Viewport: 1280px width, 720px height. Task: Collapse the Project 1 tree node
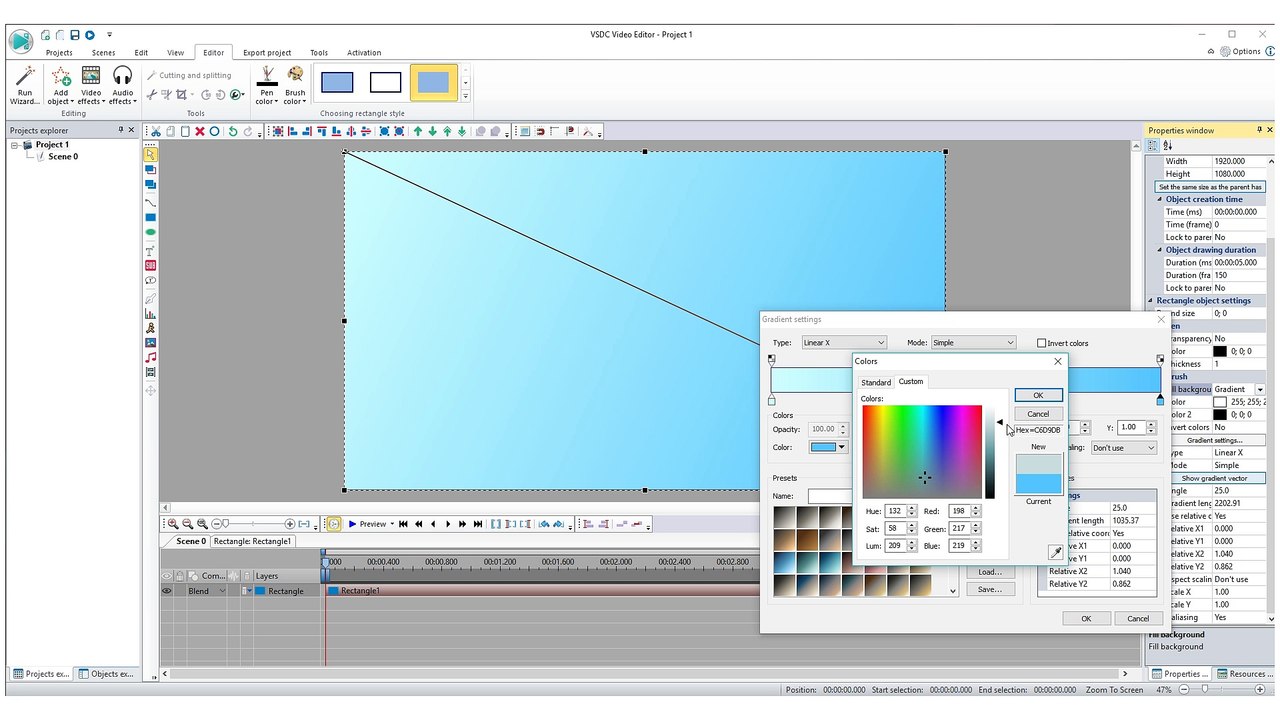[x=16, y=145]
